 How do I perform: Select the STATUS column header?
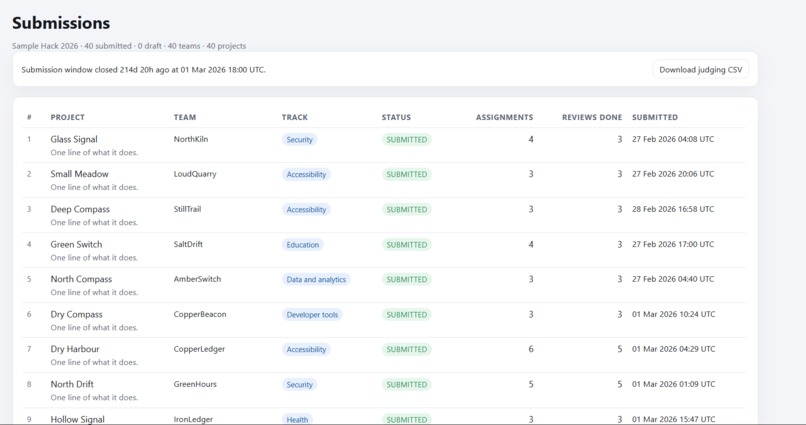click(x=396, y=117)
